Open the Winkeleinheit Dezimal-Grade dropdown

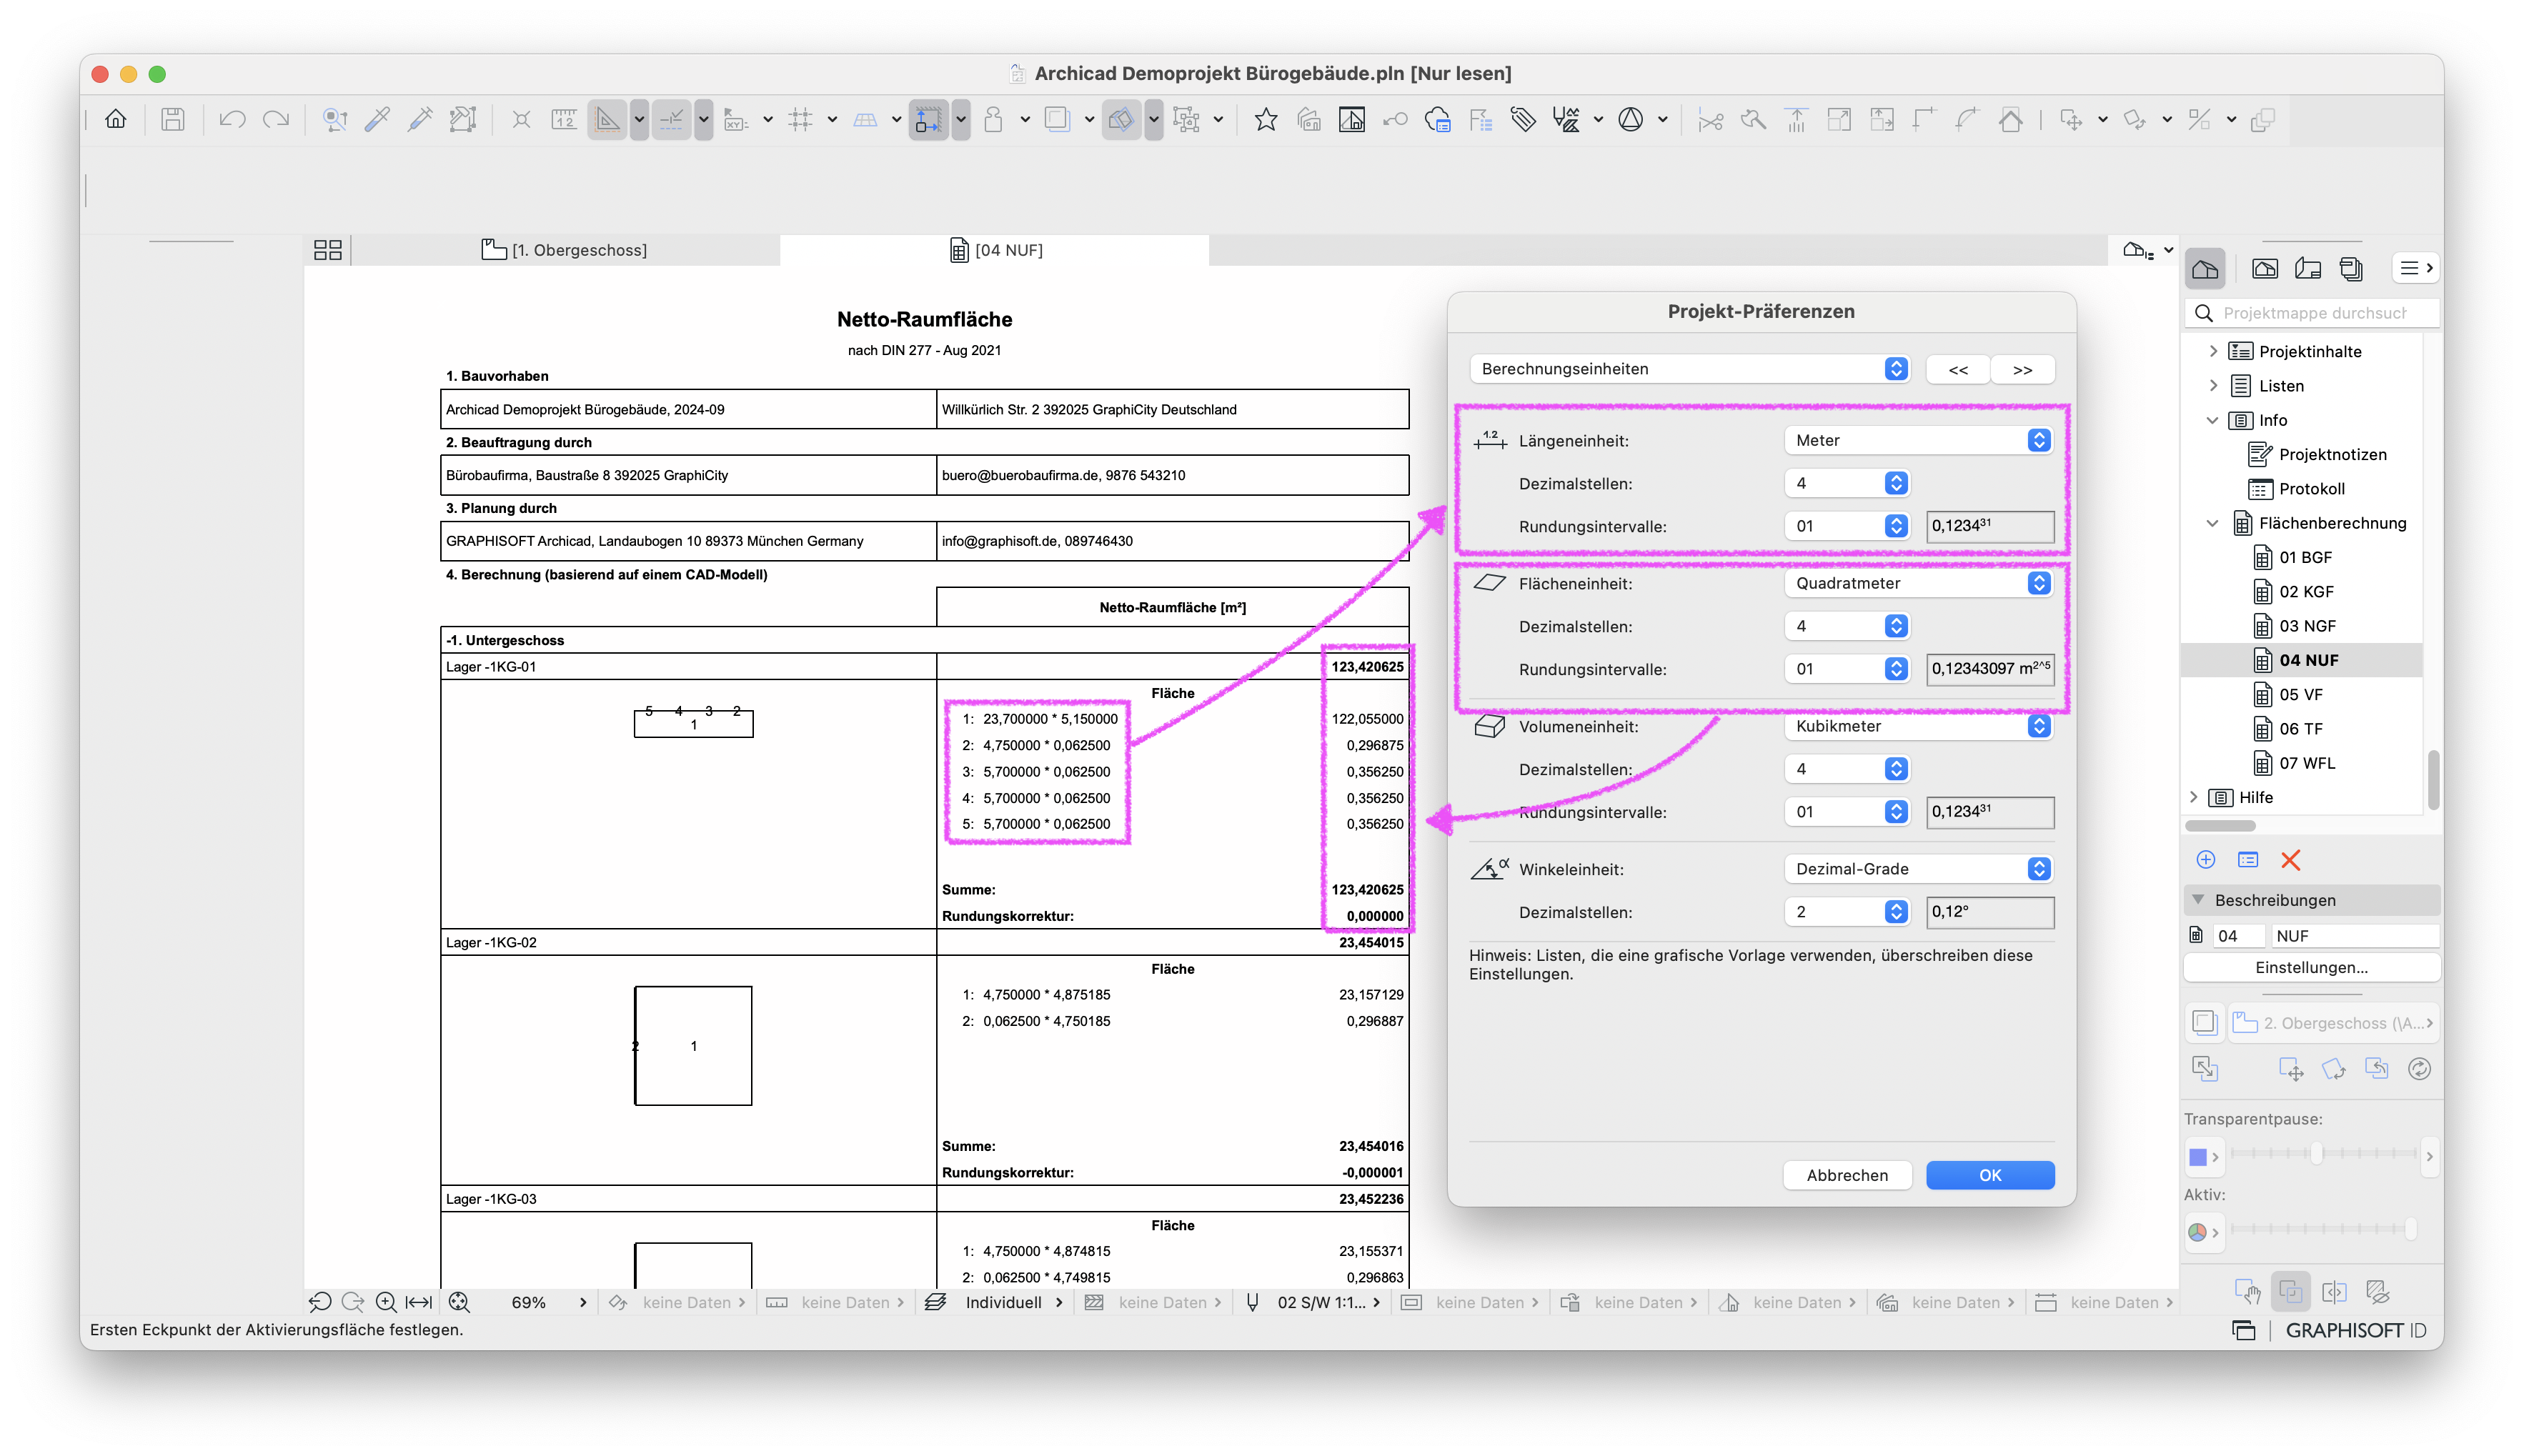(1919, 869)
